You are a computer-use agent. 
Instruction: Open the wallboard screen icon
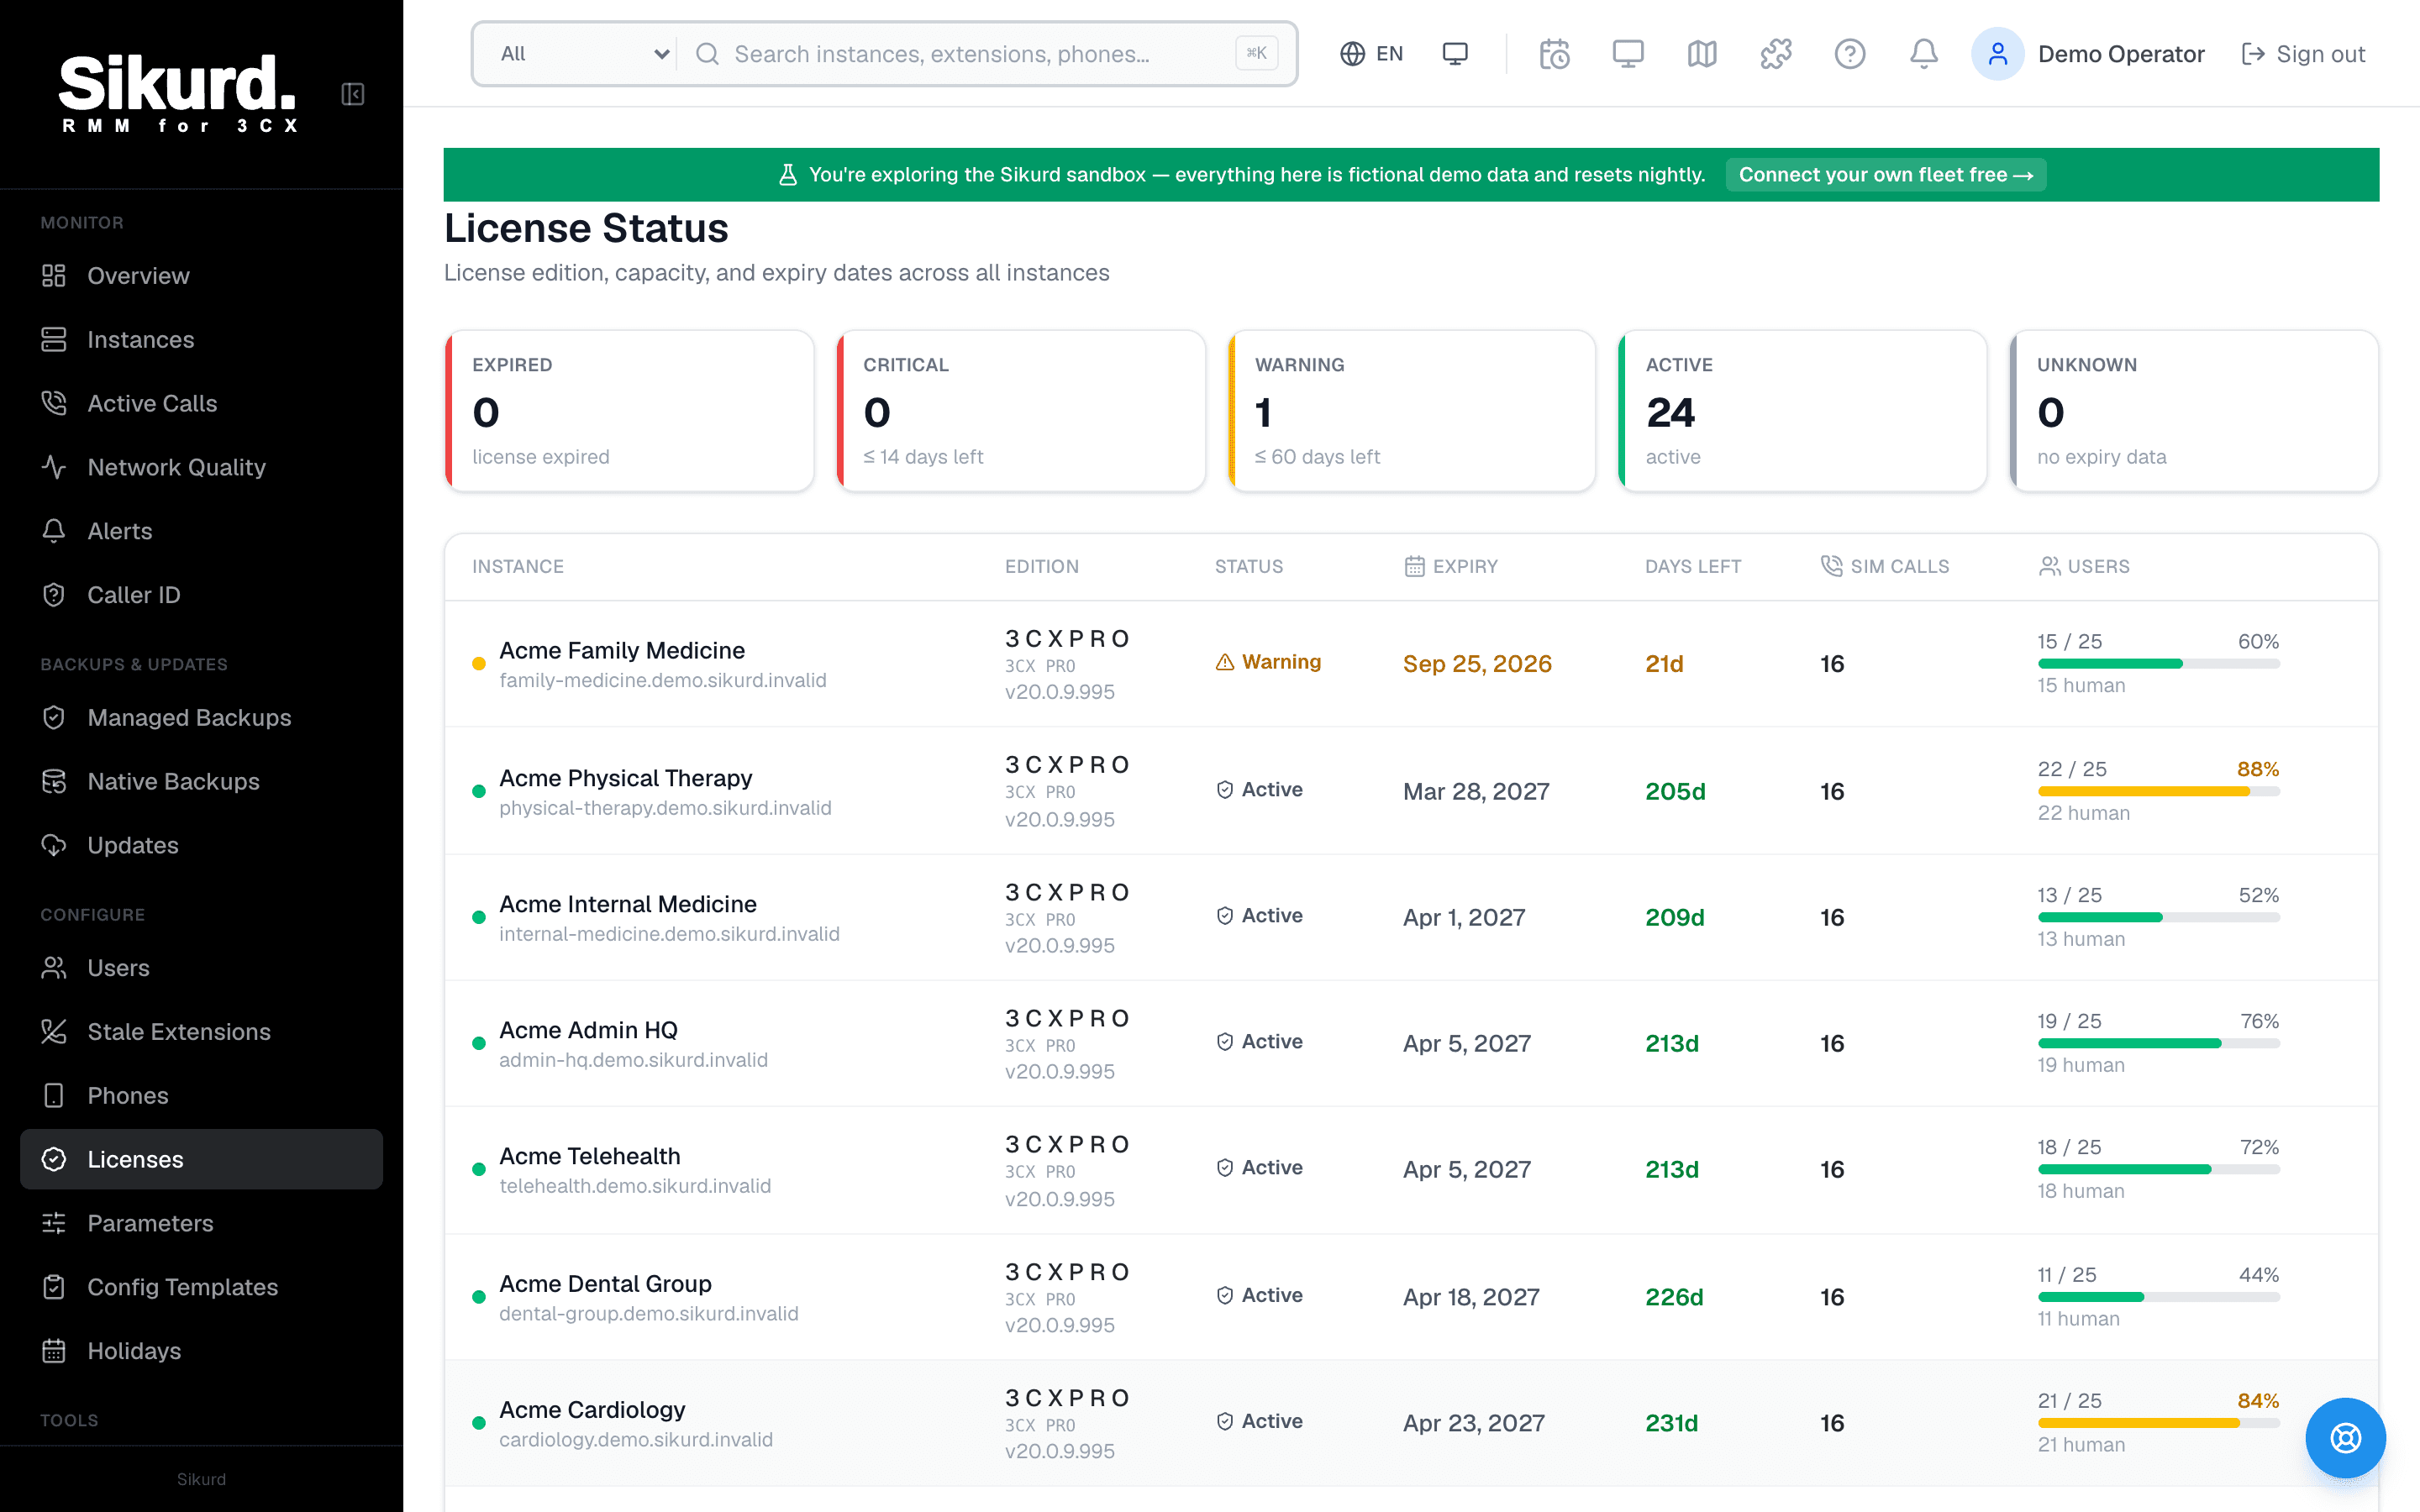point(1628,54)
